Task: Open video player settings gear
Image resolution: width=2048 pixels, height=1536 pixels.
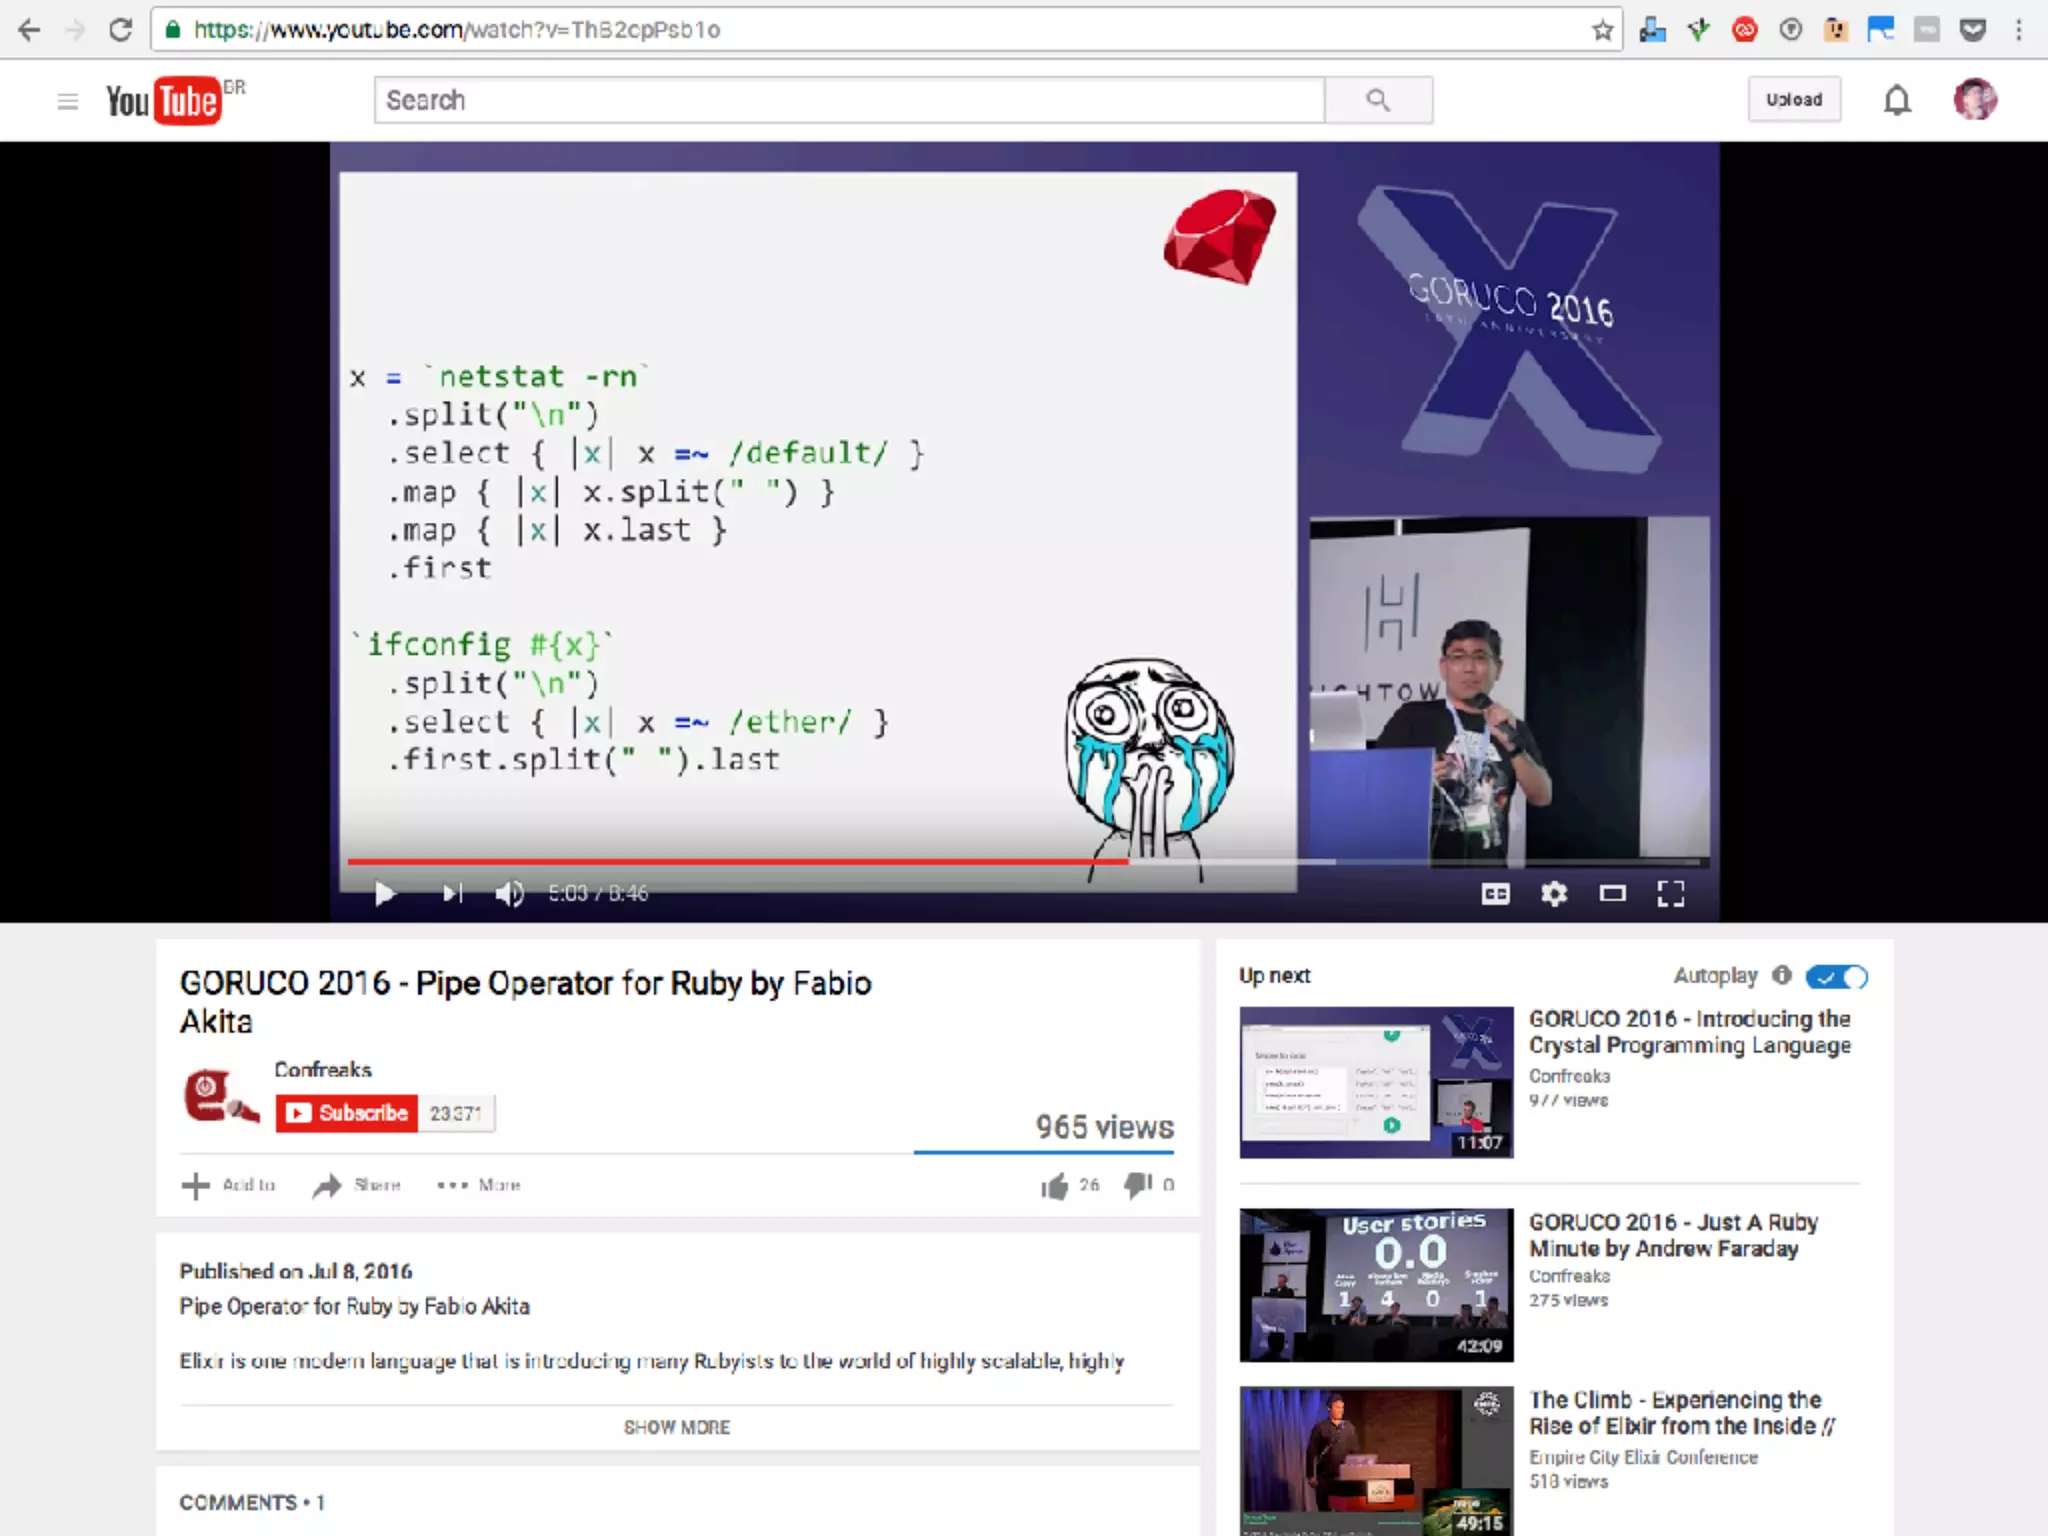Action: tap(1553, 893)
